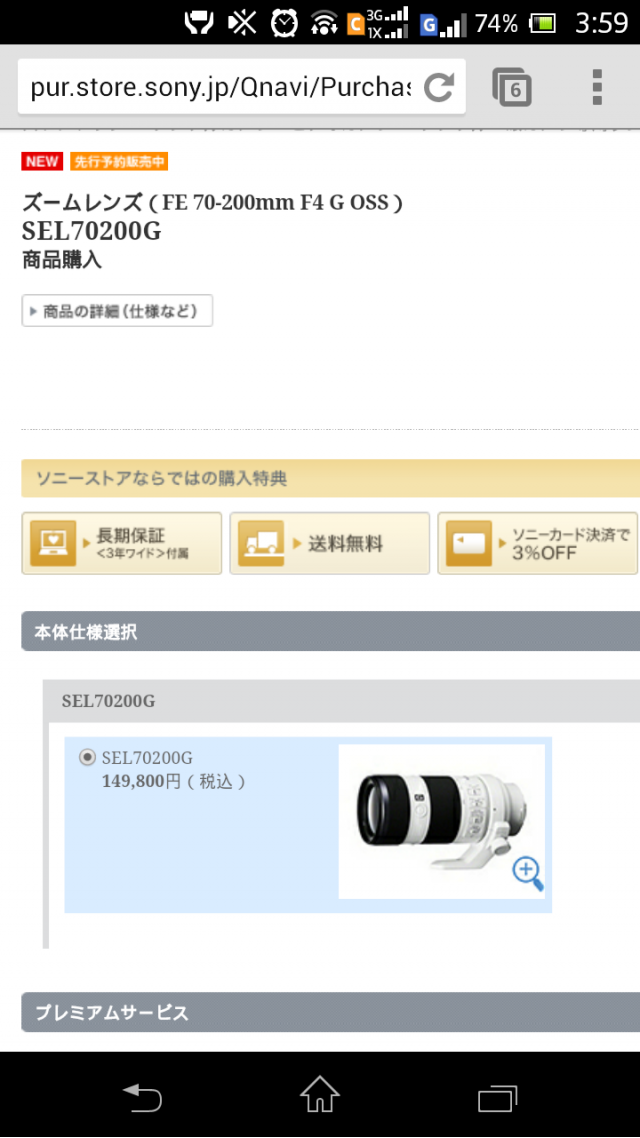Tap the 本体仕様選択 section header
This screenshot has width=640, height=1138.
click(x=331, y=631)
